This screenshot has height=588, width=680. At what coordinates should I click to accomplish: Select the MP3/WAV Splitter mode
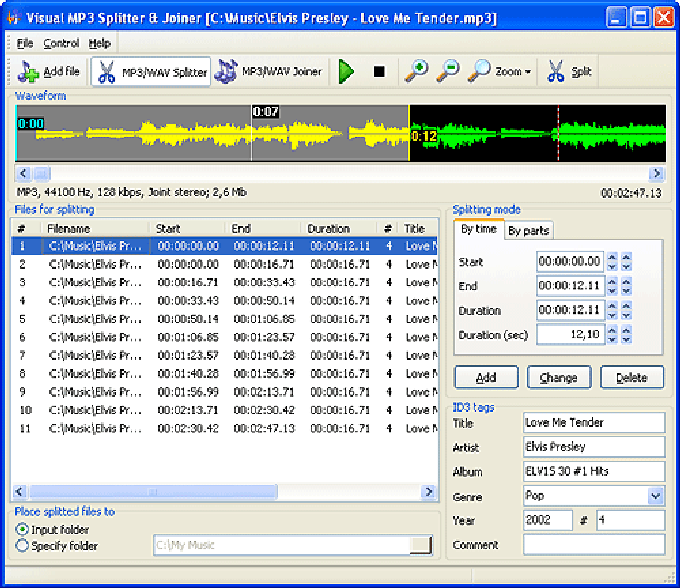coord(151,72)
